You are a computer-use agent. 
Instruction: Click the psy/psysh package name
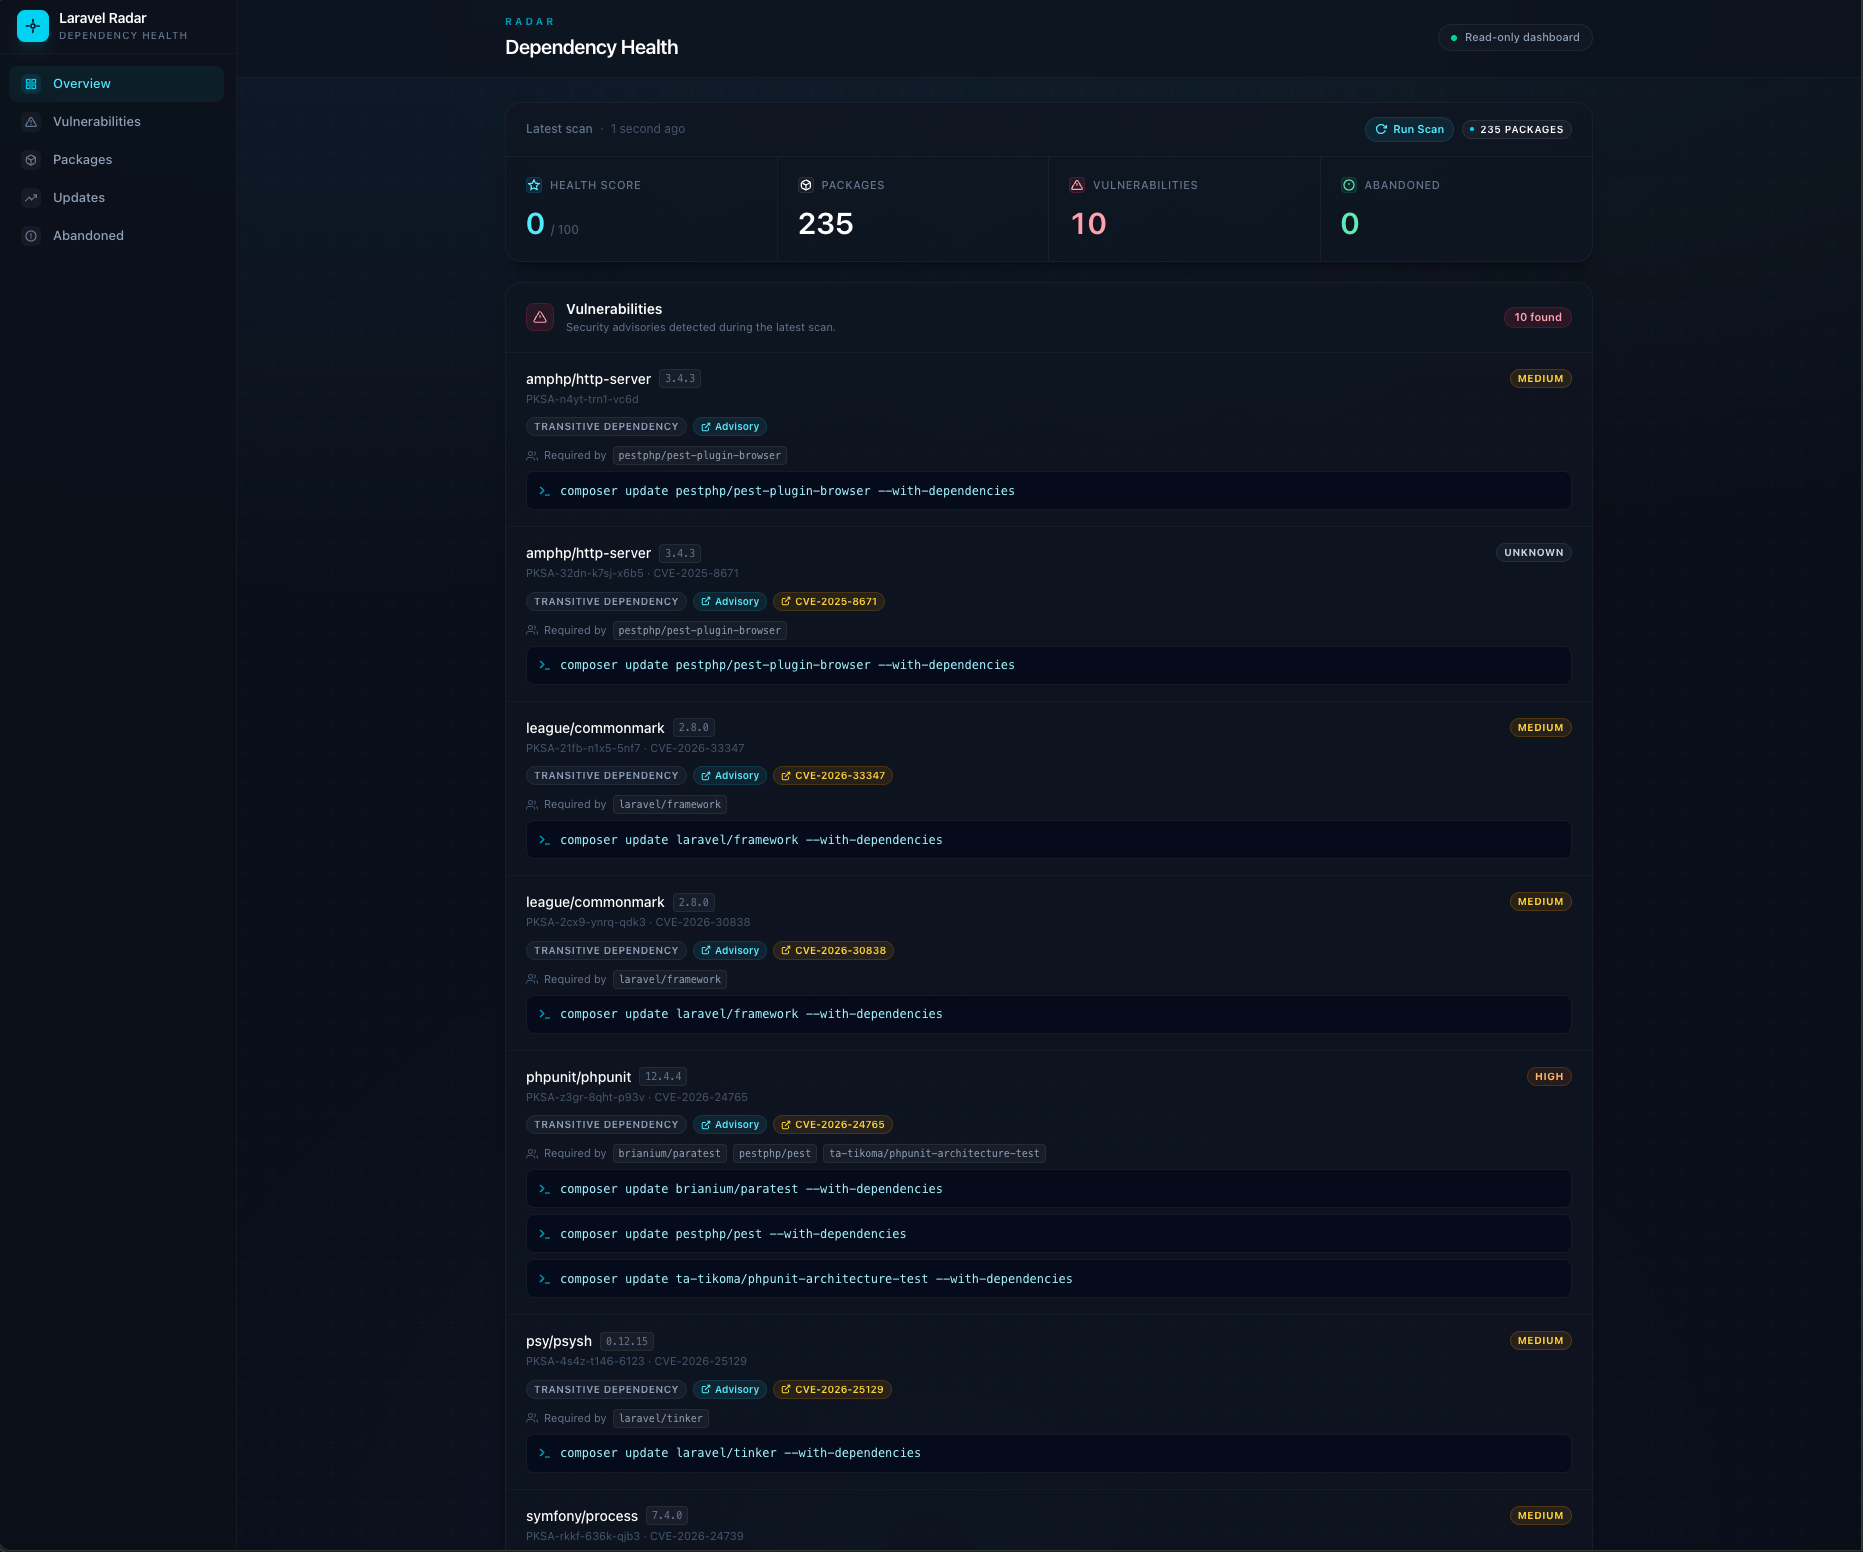559,1341
